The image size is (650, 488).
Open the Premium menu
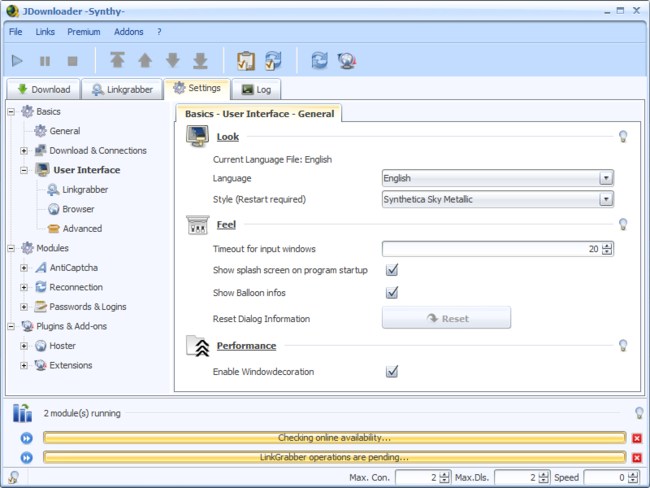[x=84, y=32]
